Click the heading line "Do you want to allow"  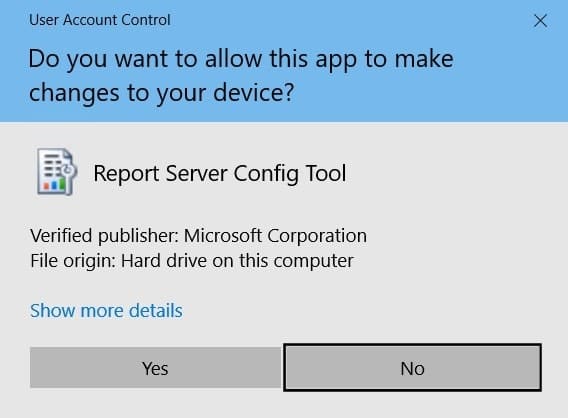click(x=241, y=59)
